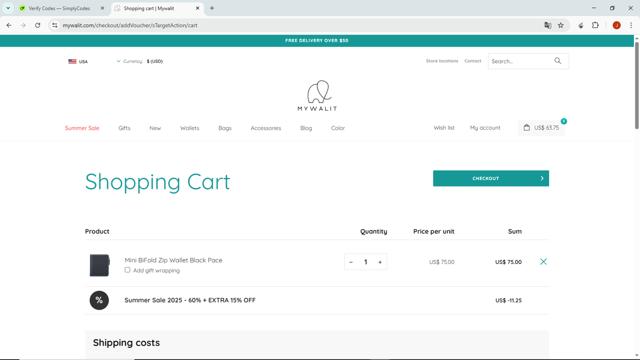
Task: Open the Color menu item
Action: coord(338,128)
